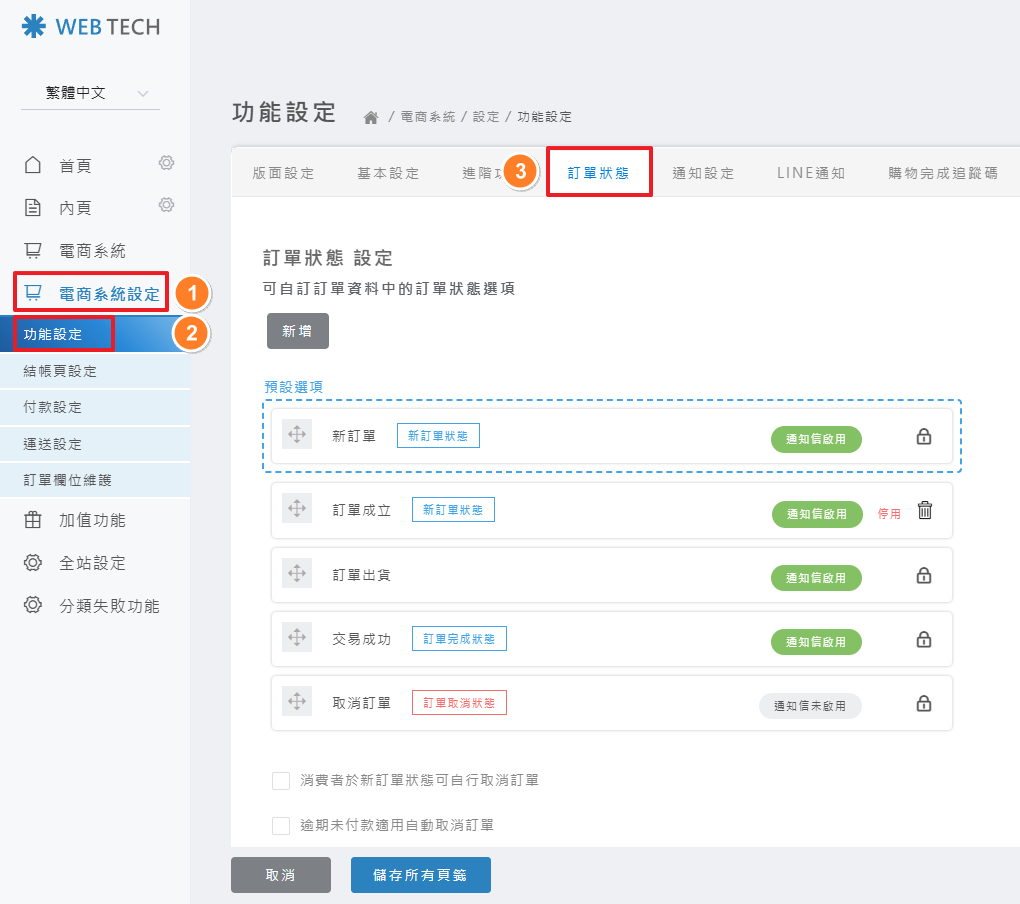Image resolution: width=1020 pixels, height=904 pixels.
Task: Click the lock icon on 訂單出貨 row
Action: click(925, 576)
